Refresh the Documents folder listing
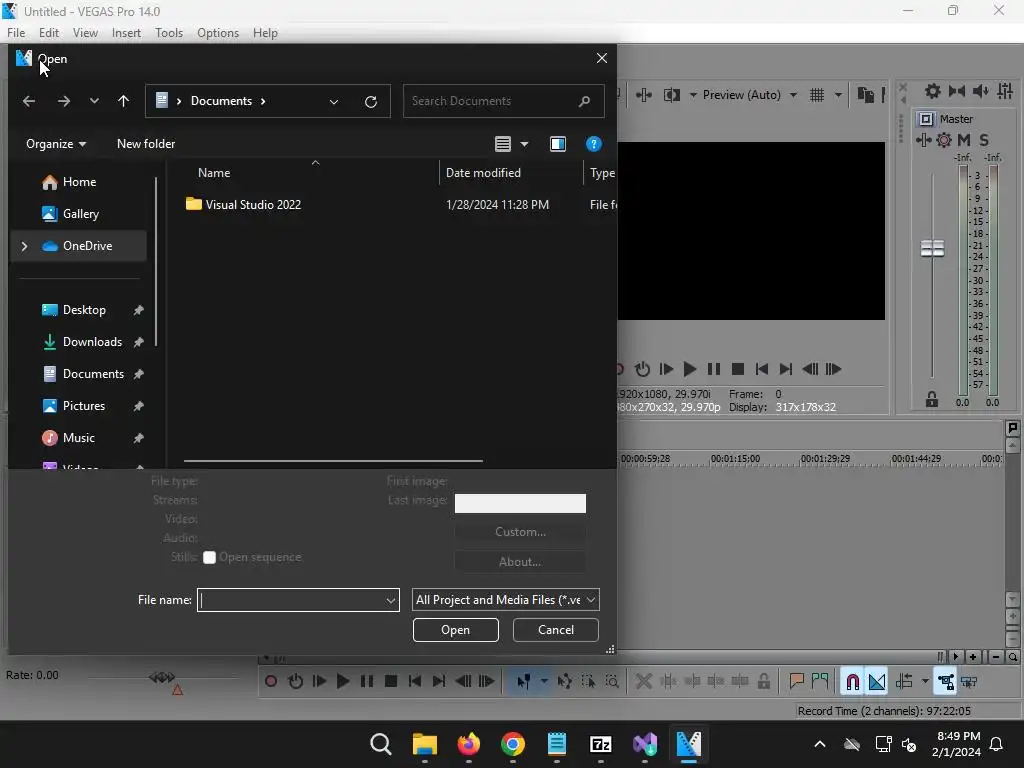 pos(371,101)
